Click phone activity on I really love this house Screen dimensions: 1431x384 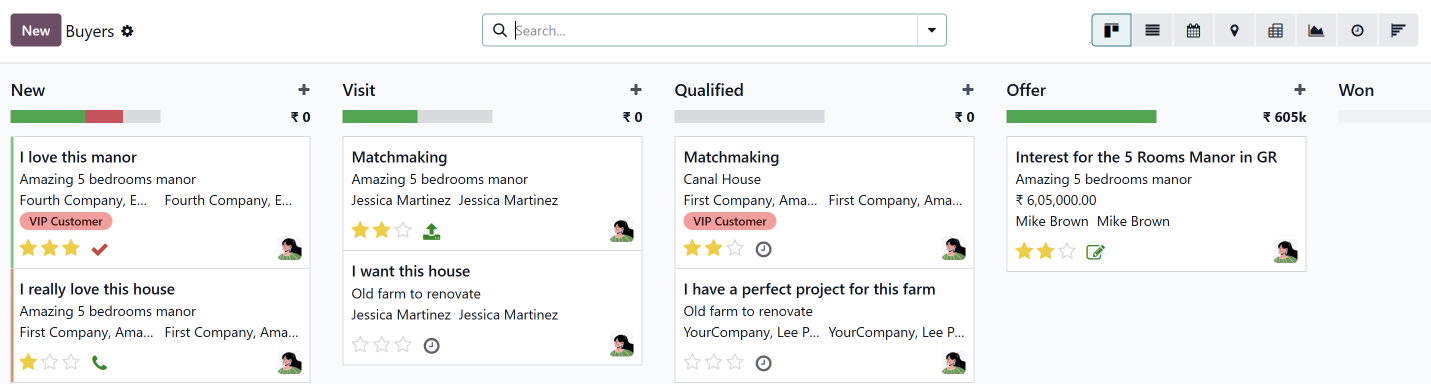point(99,362)
